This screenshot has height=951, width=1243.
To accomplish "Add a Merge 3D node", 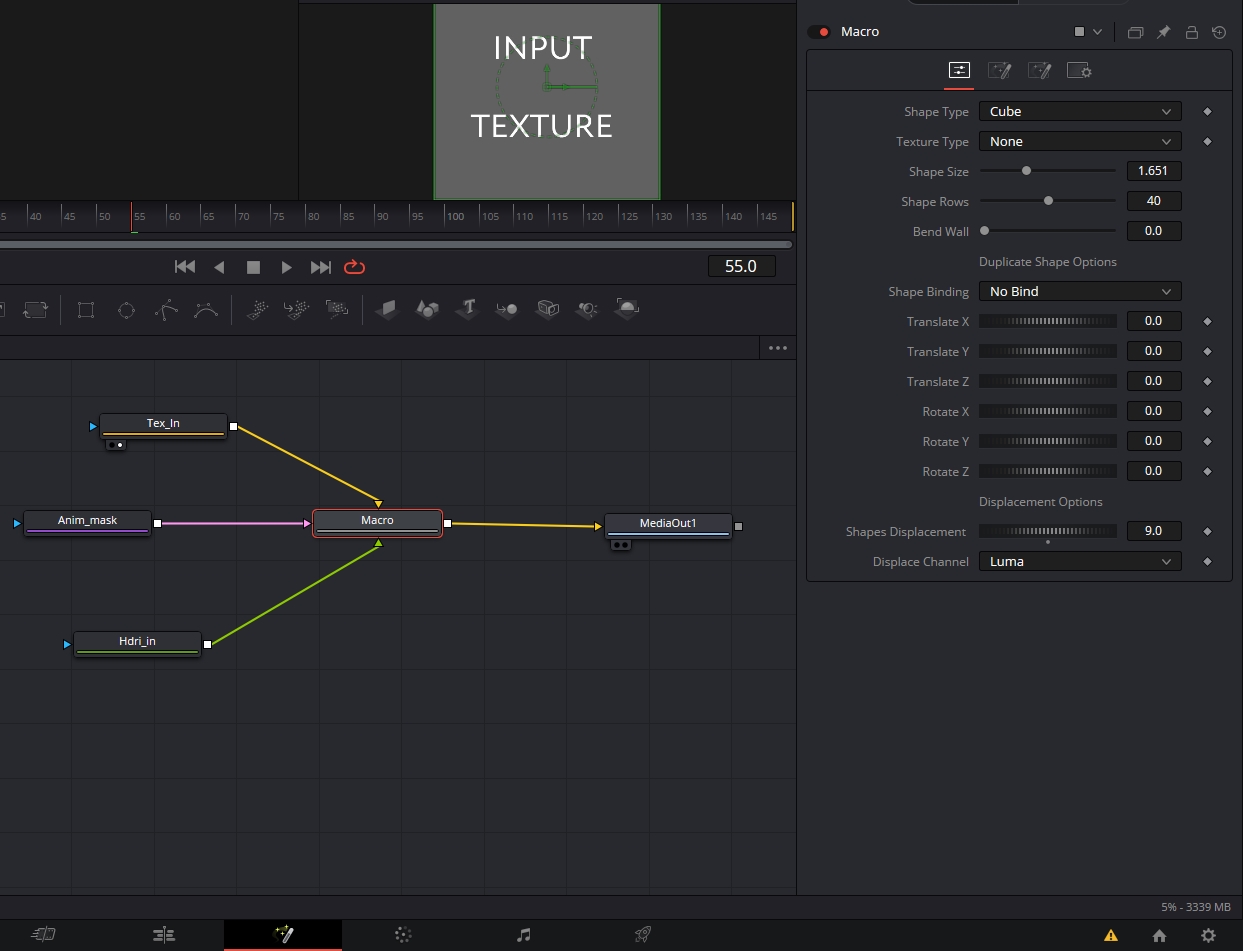I will click(x=507, y=309).
